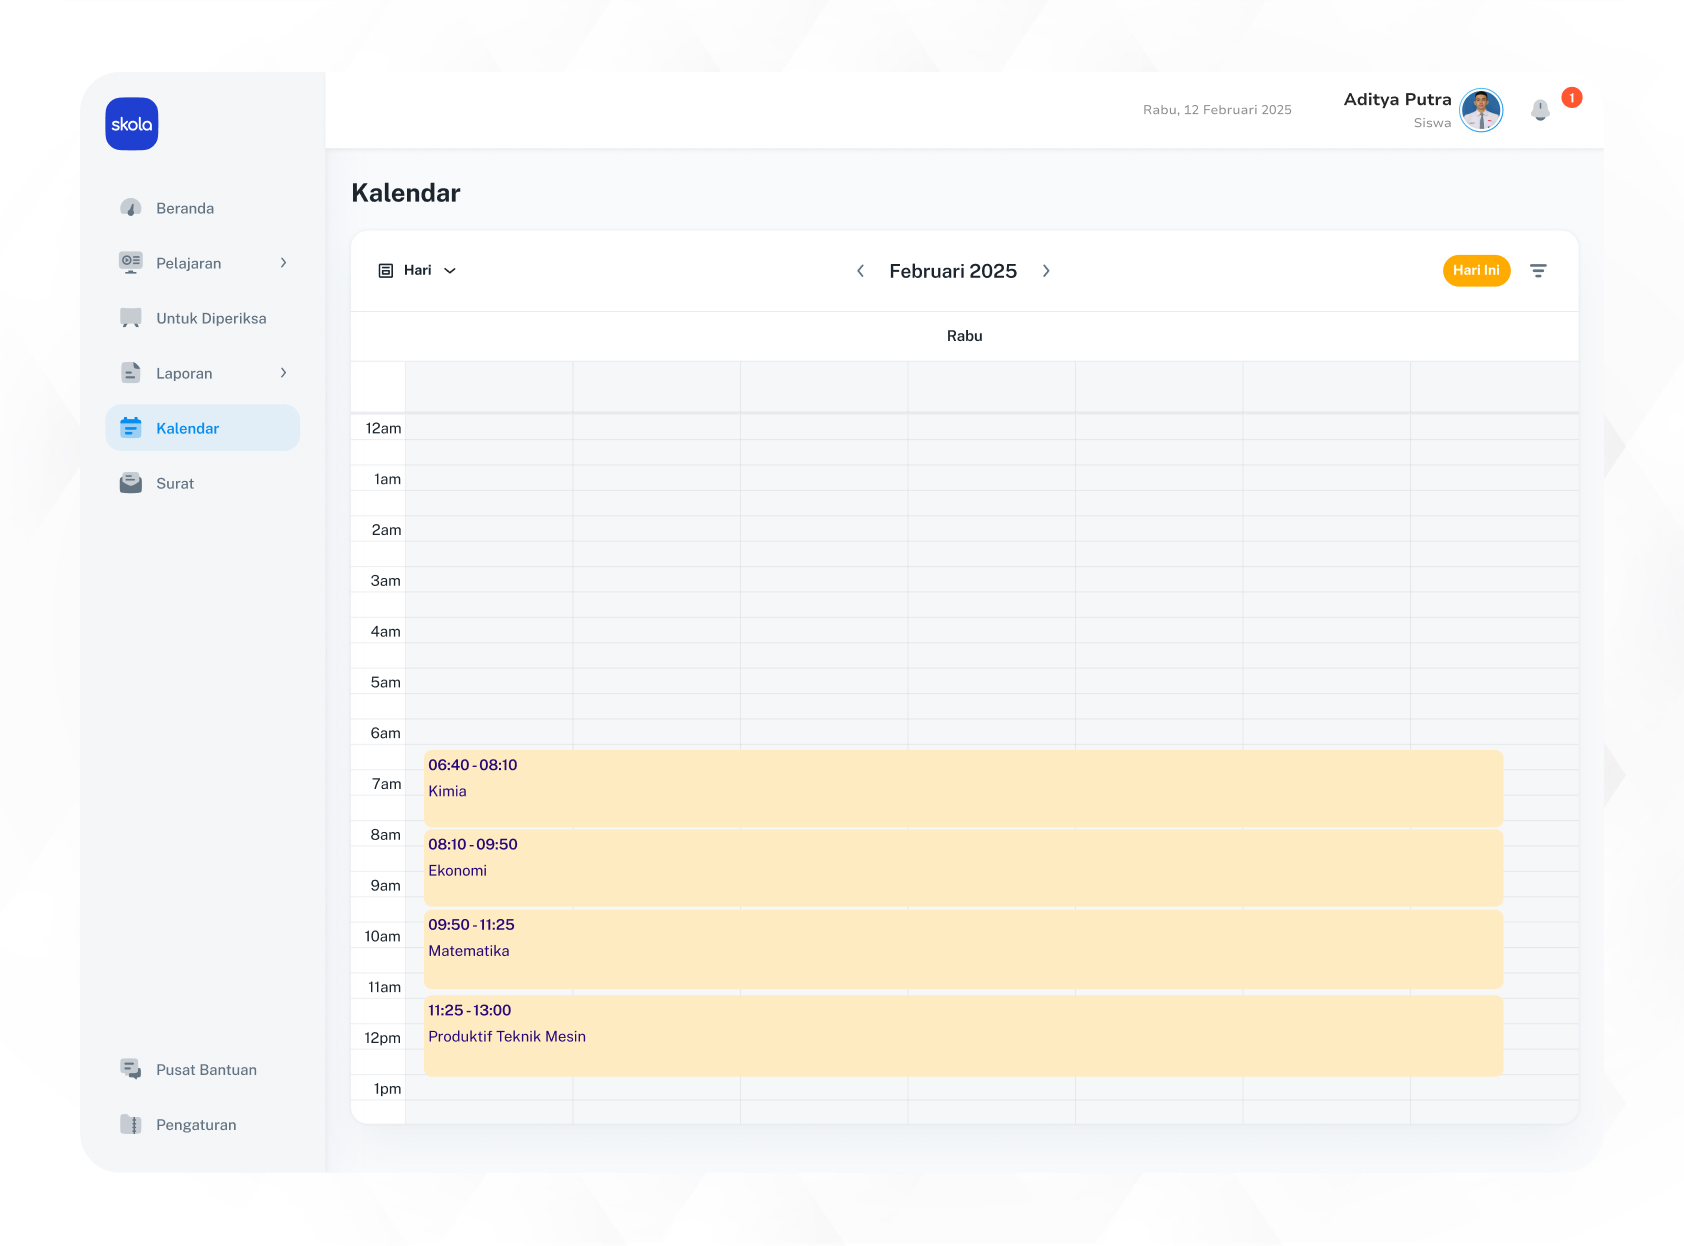Open the Hari view dropdown

pos(418,271)
